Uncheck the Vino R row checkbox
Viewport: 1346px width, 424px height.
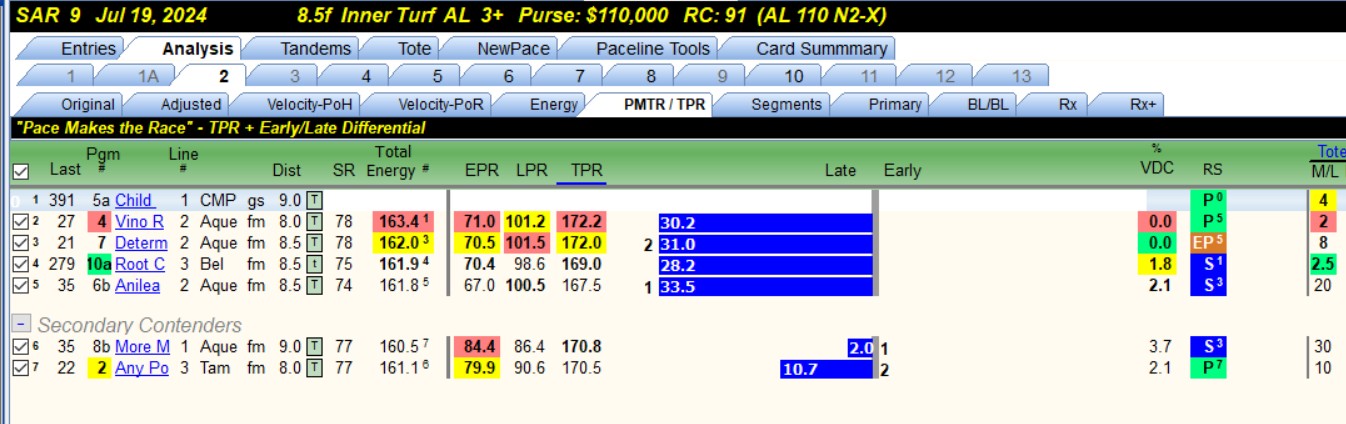[20, 222]
